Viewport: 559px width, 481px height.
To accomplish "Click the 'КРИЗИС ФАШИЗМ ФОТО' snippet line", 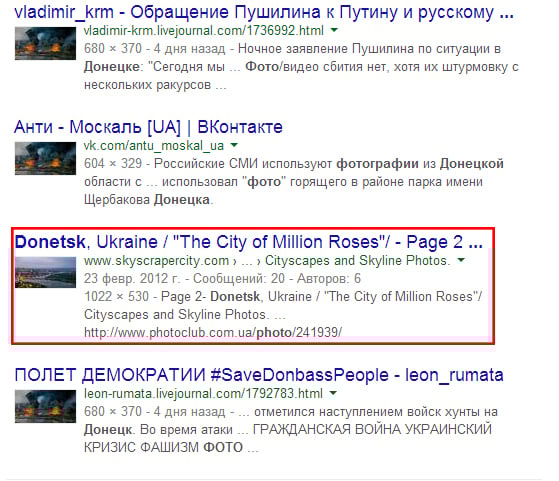I will tap(171, 447).
